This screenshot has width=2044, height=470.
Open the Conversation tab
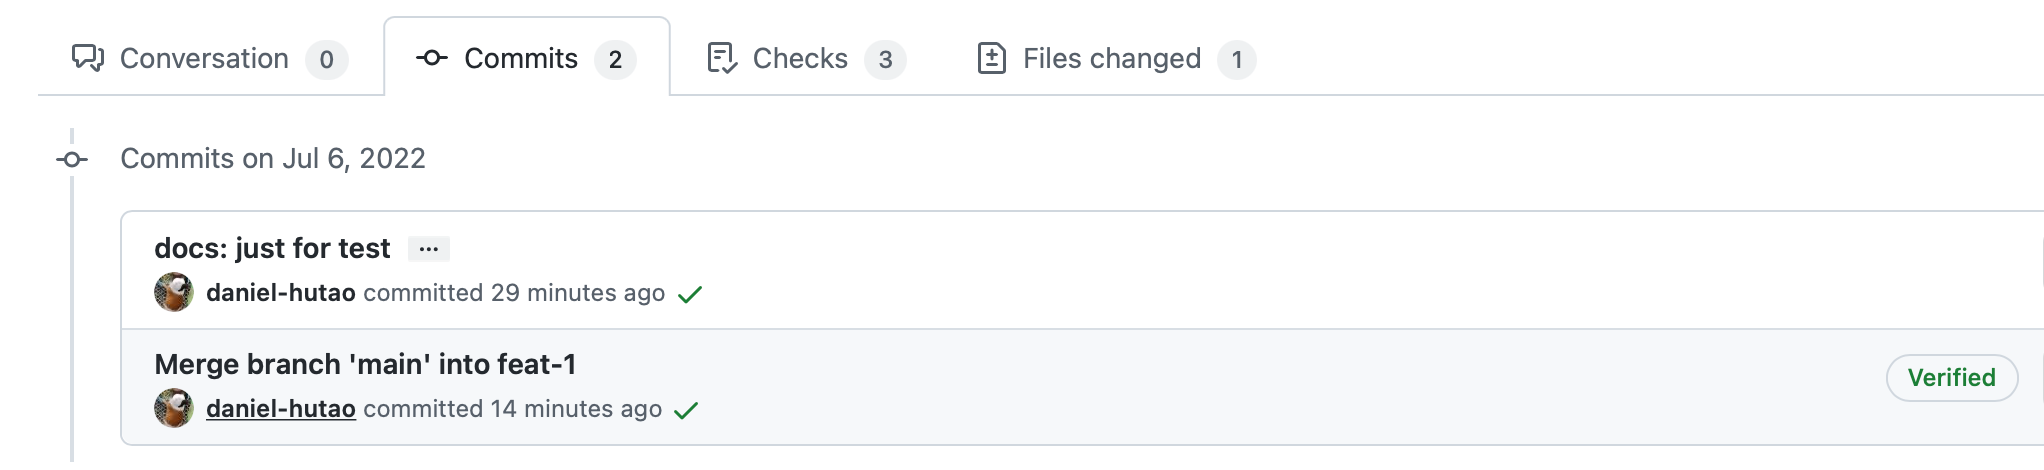pos(204,59)
